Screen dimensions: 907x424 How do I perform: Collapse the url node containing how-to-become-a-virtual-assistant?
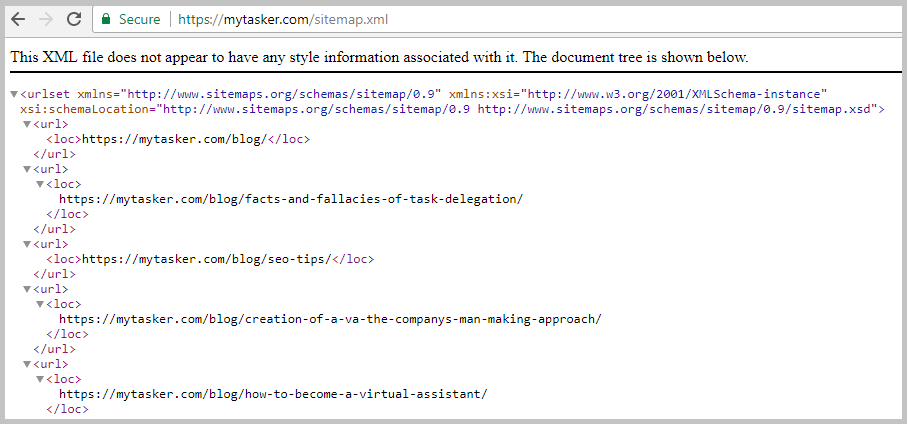27,364
